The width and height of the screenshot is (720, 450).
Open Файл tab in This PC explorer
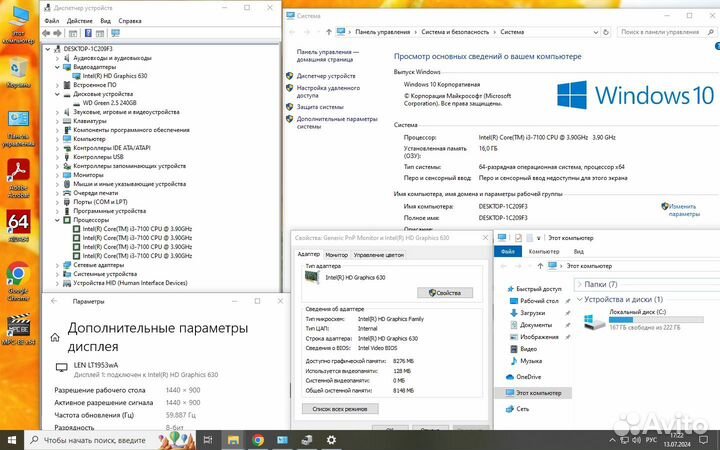click(x=508, y=252)
